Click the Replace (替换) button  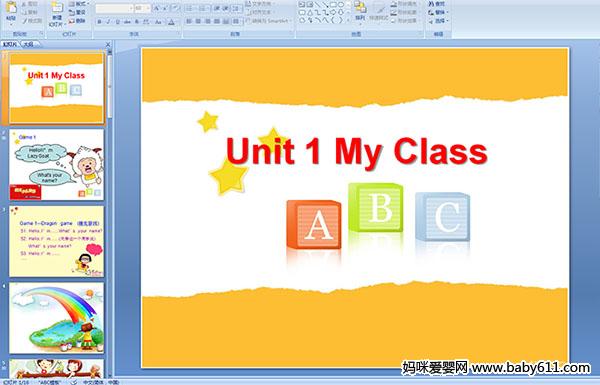click(x=439, y=12)
